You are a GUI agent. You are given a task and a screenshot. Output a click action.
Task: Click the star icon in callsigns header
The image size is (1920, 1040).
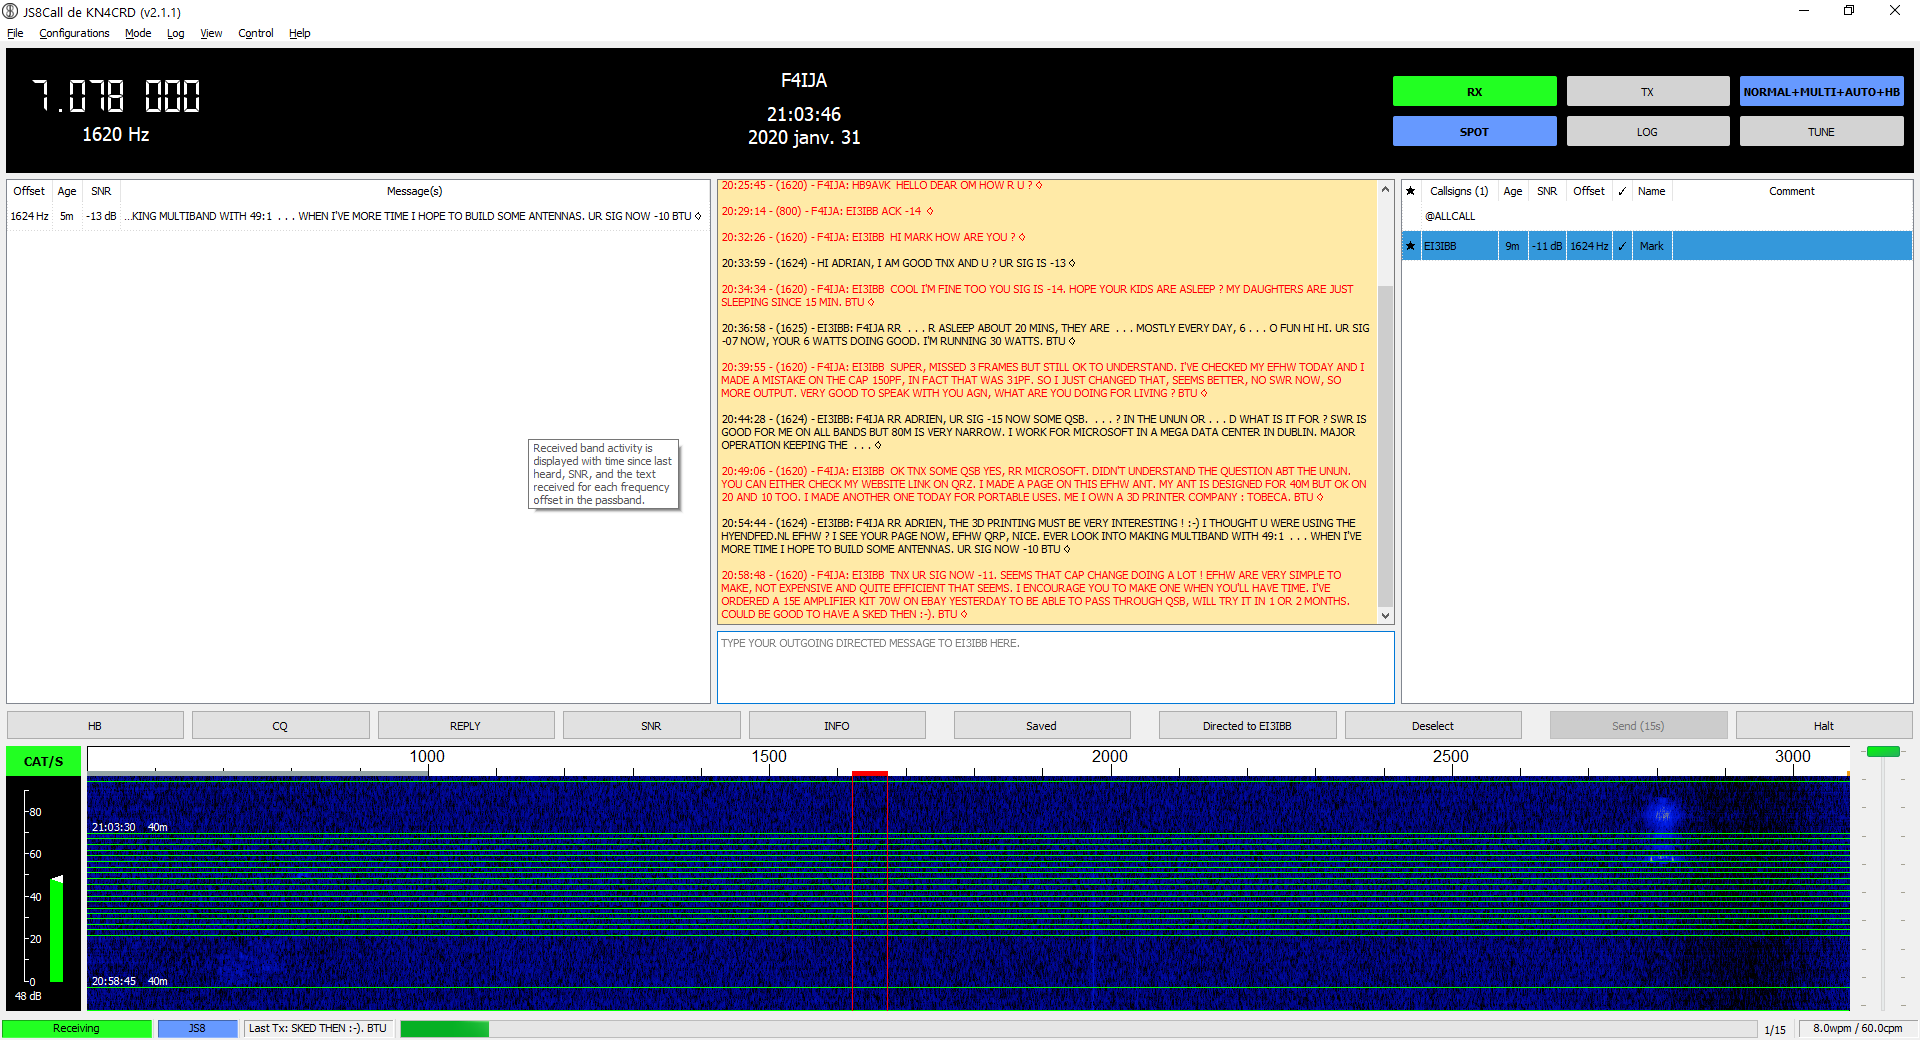(x=1411, y=191)
